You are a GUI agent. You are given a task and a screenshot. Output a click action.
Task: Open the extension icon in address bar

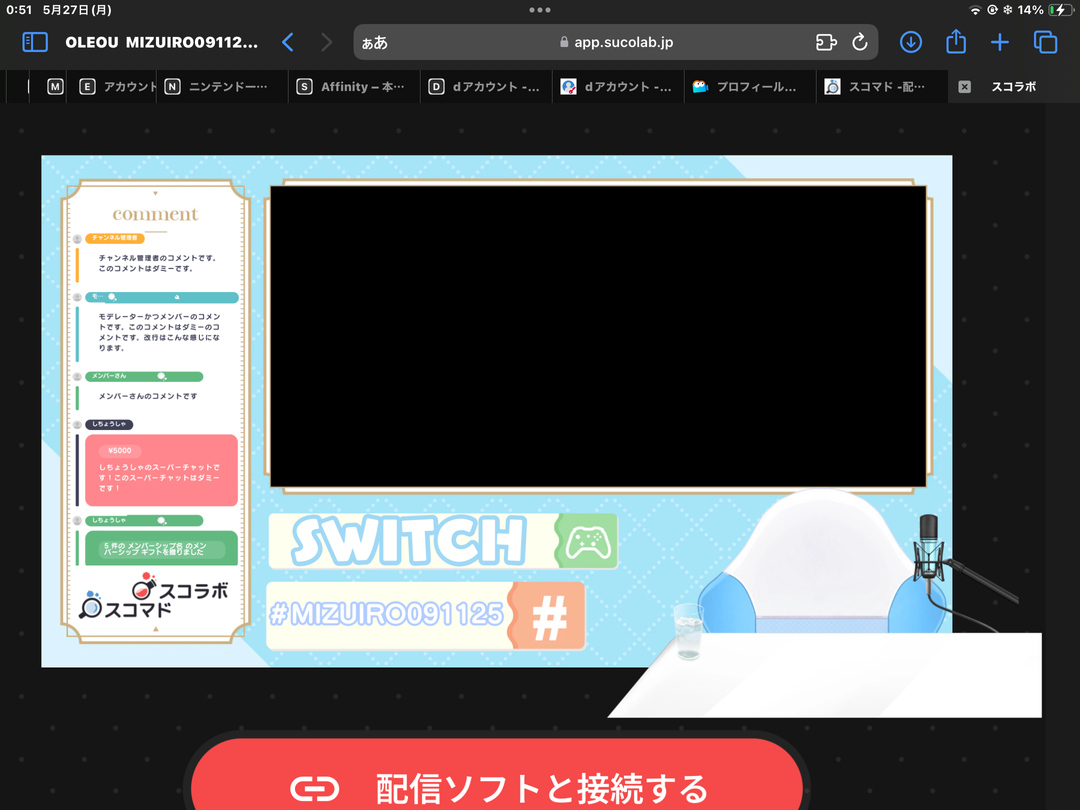[x=826, y=42]
